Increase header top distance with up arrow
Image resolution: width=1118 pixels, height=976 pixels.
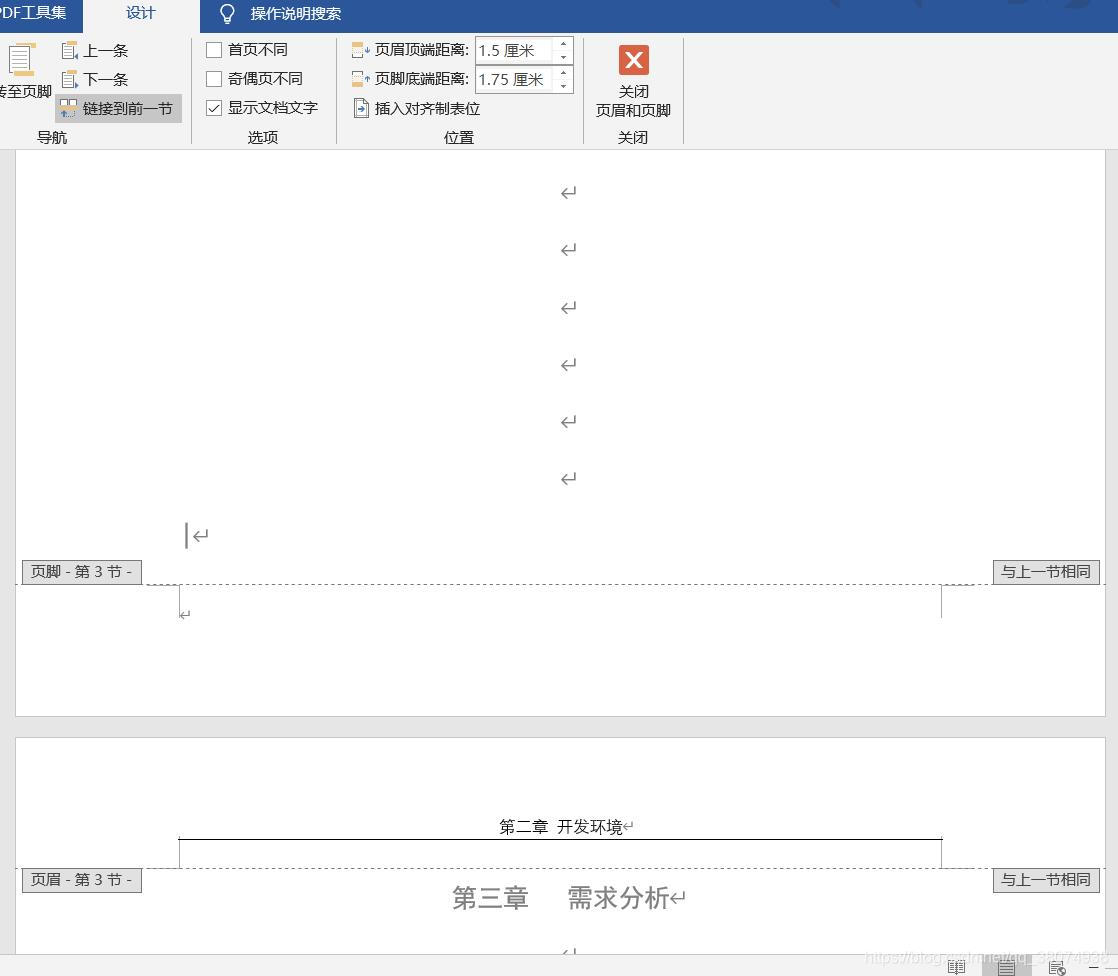(x=563, y=44)
